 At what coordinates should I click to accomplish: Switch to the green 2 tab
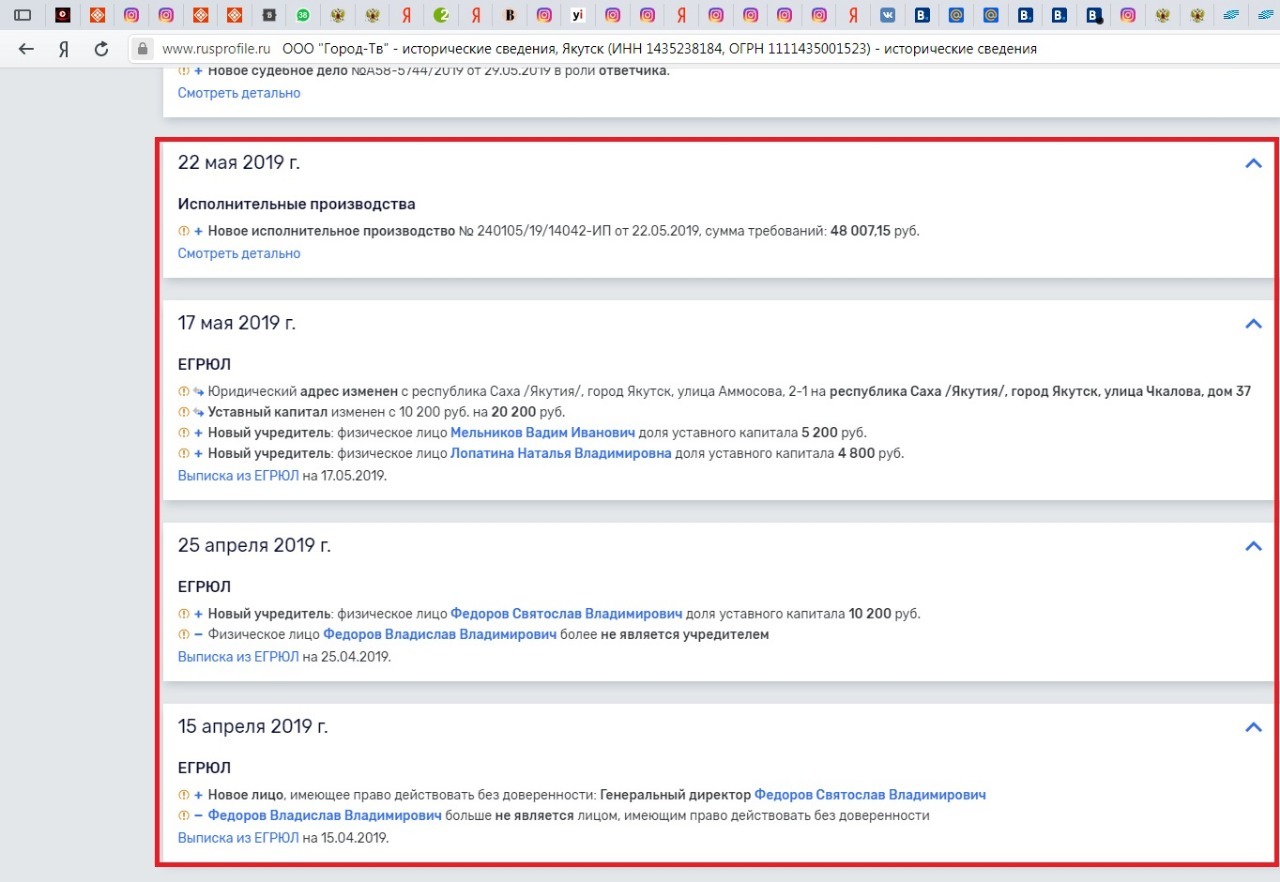pyautogui.click(x=441, y=15)
